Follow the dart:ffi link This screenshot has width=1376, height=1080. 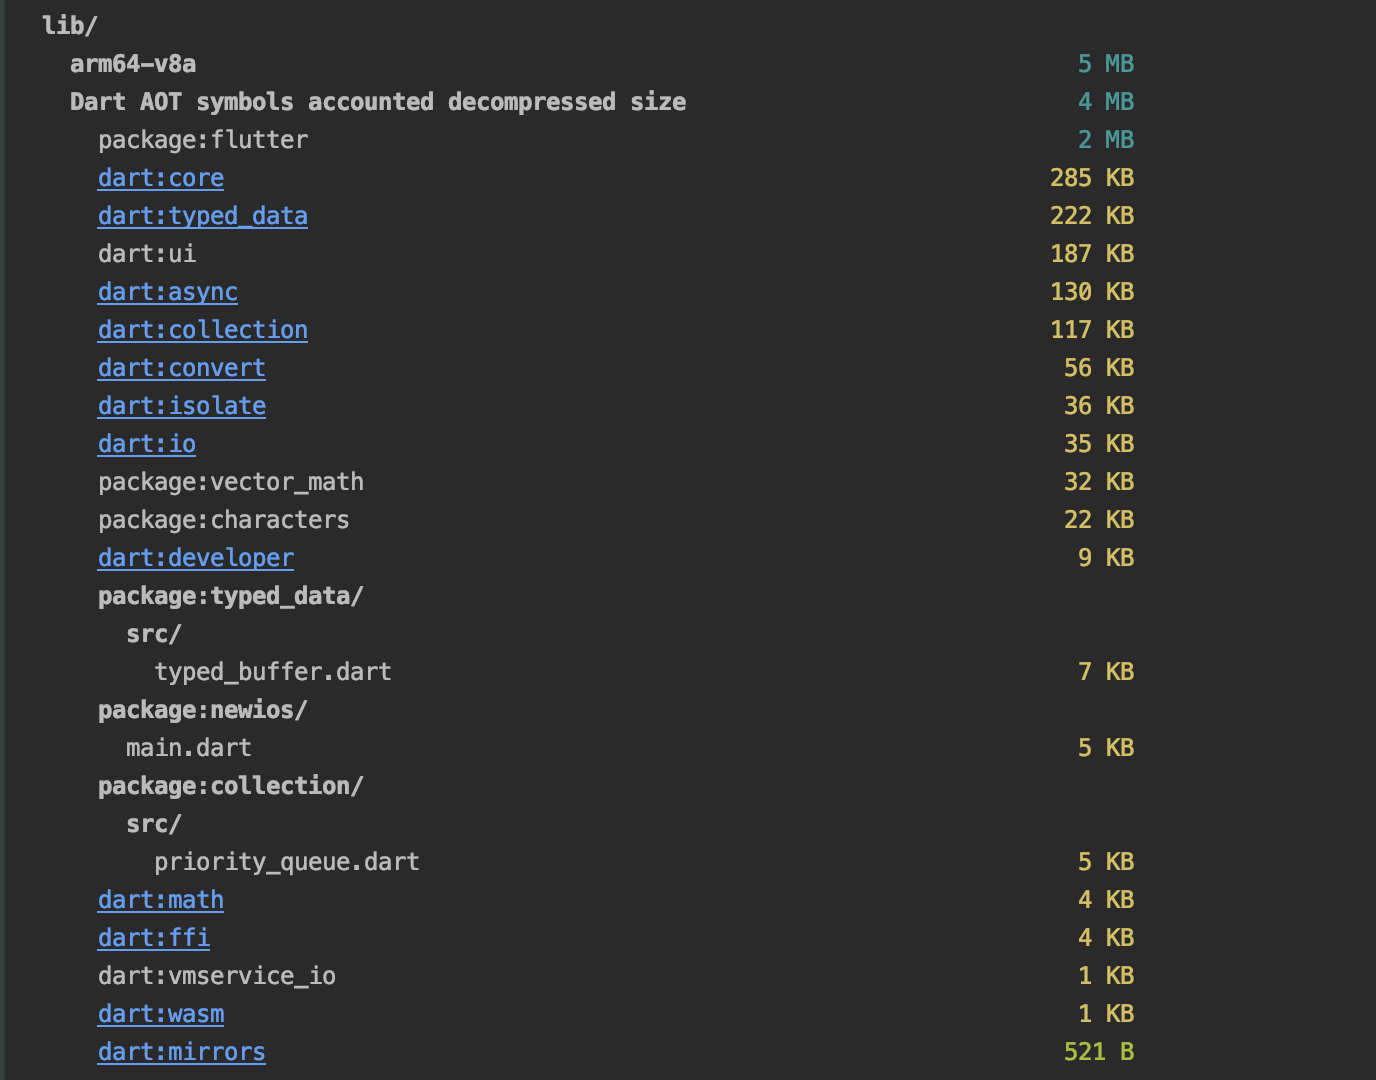click(154, 938)
